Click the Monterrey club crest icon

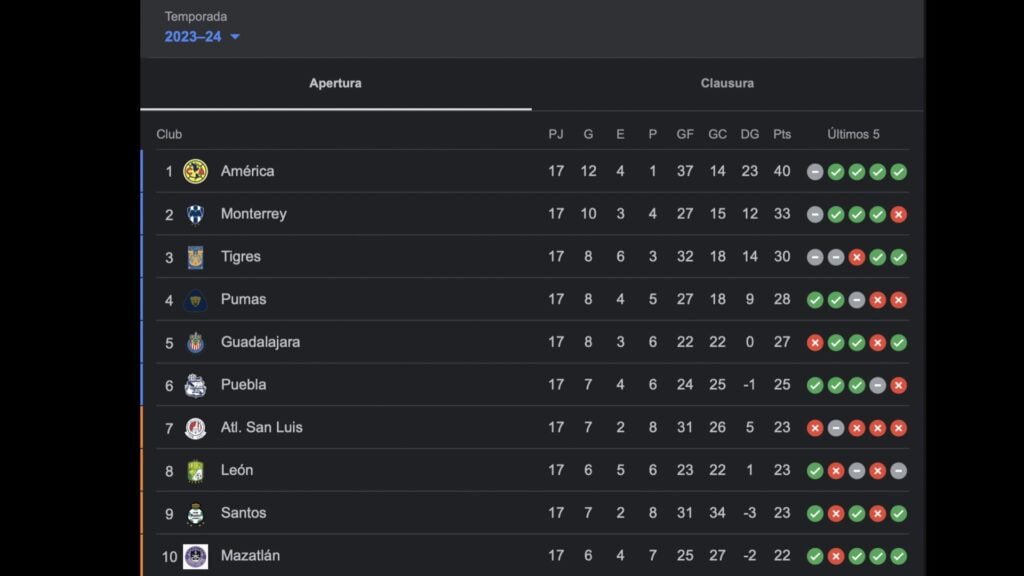point(195,214)
